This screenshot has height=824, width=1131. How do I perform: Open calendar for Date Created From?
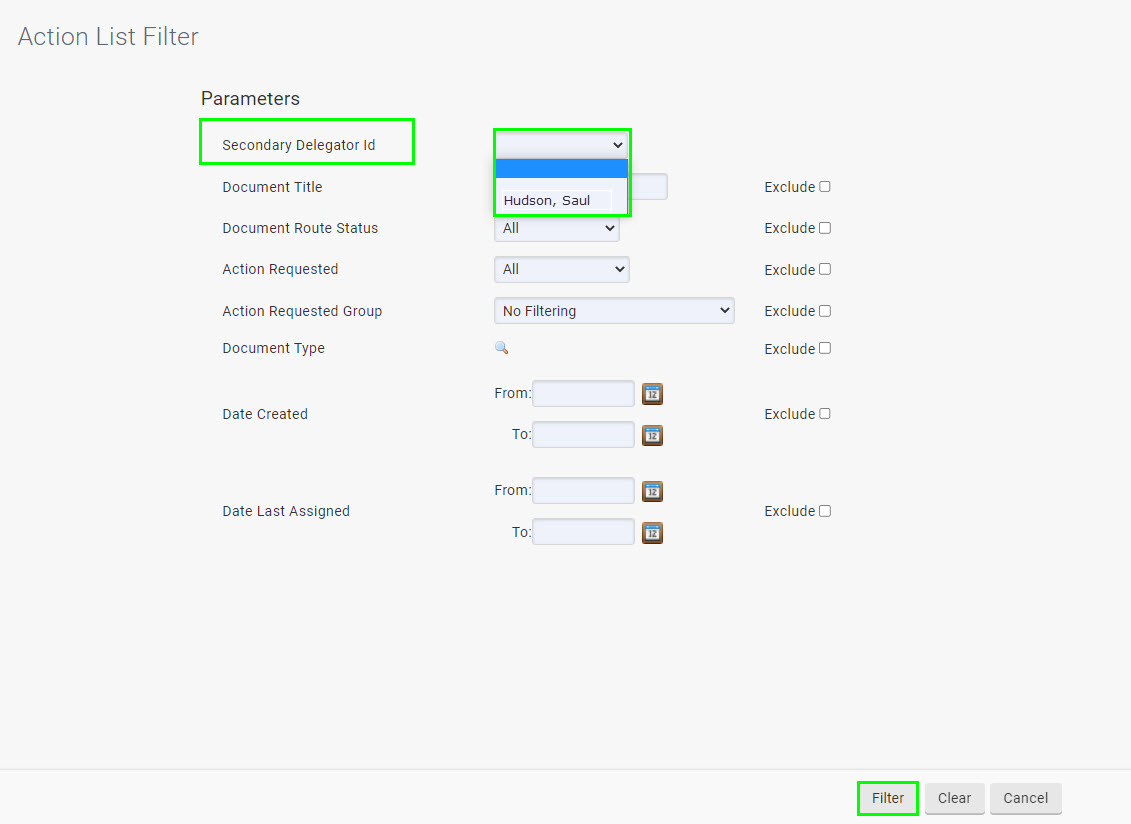652,394
